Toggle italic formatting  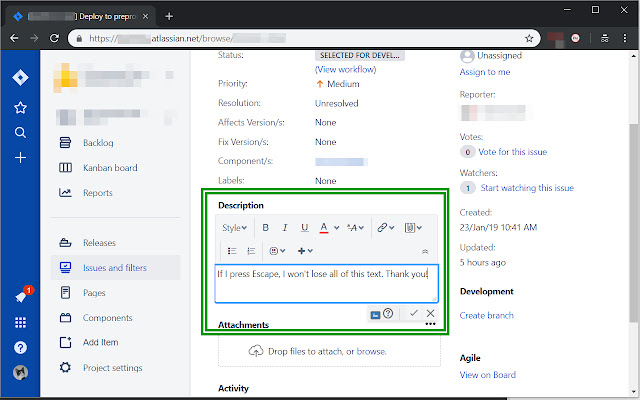coord(285,228)
